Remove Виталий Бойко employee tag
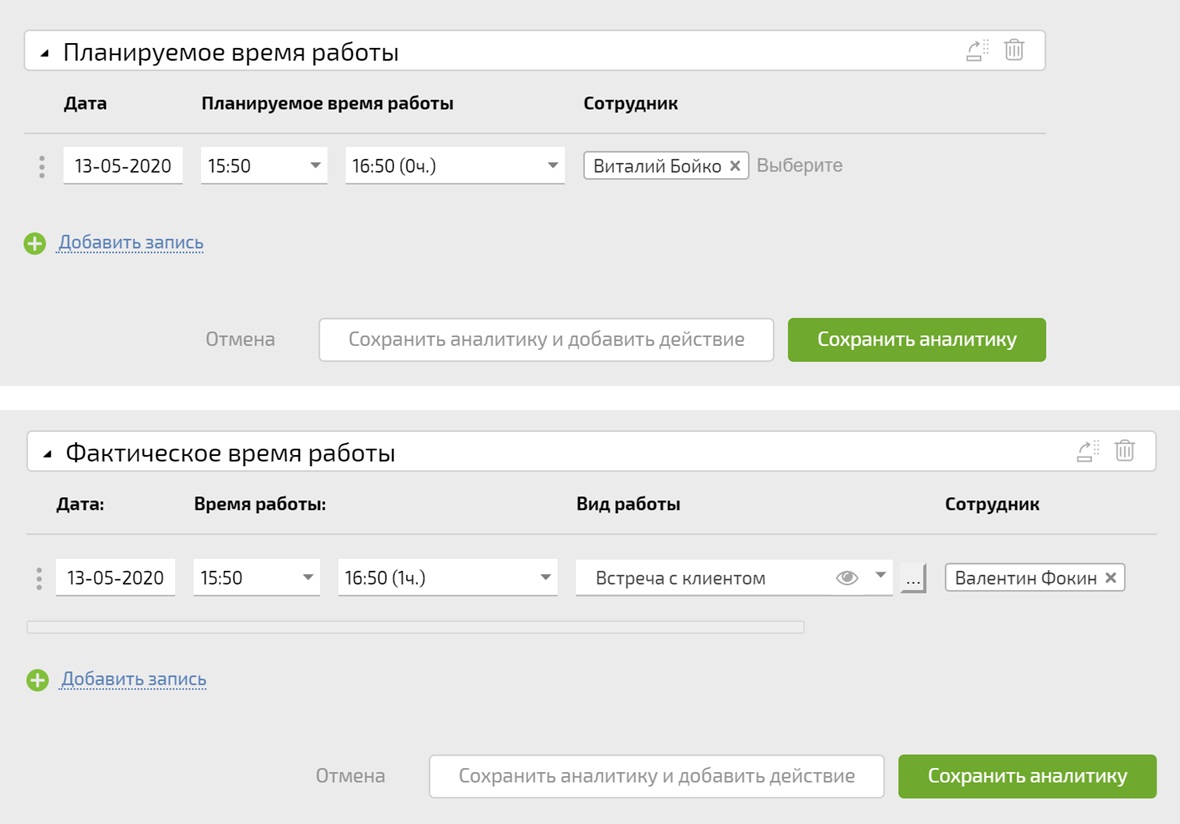Viewport: 1180px width, 824px height. (735, 166)
